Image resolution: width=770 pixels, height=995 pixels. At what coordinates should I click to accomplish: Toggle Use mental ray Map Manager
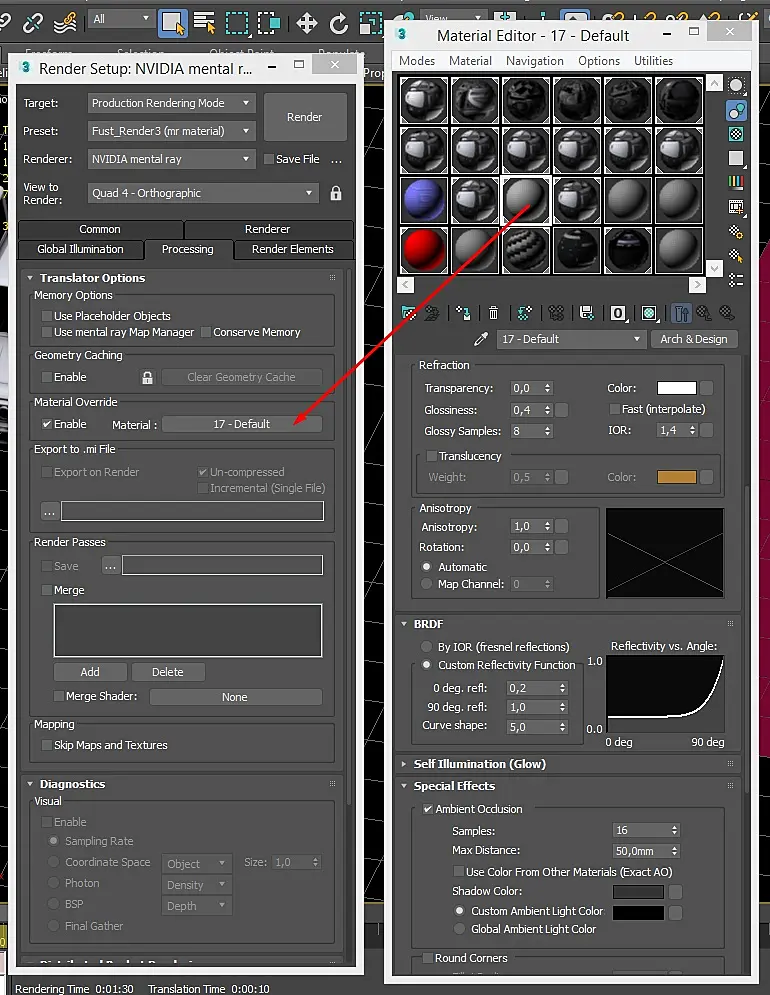pyautogui.click(x=47, y=332)
